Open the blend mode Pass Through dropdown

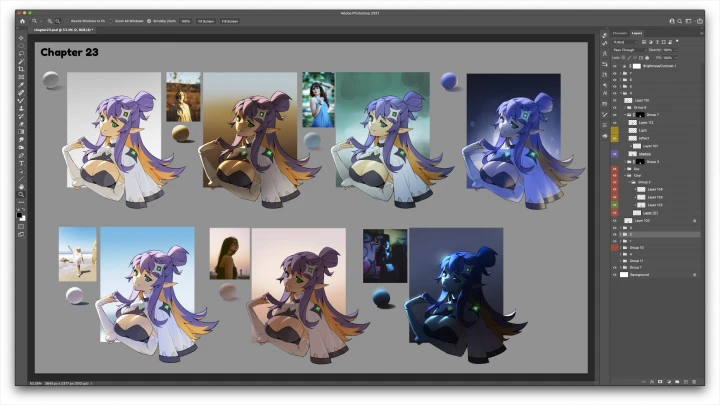coord(629,50)
